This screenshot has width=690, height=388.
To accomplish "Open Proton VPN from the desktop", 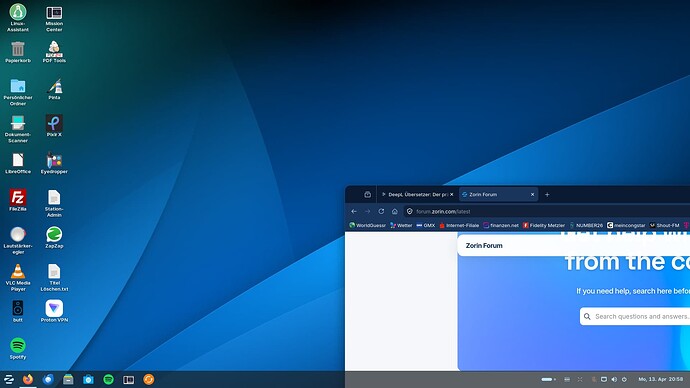I will point(54,311).
